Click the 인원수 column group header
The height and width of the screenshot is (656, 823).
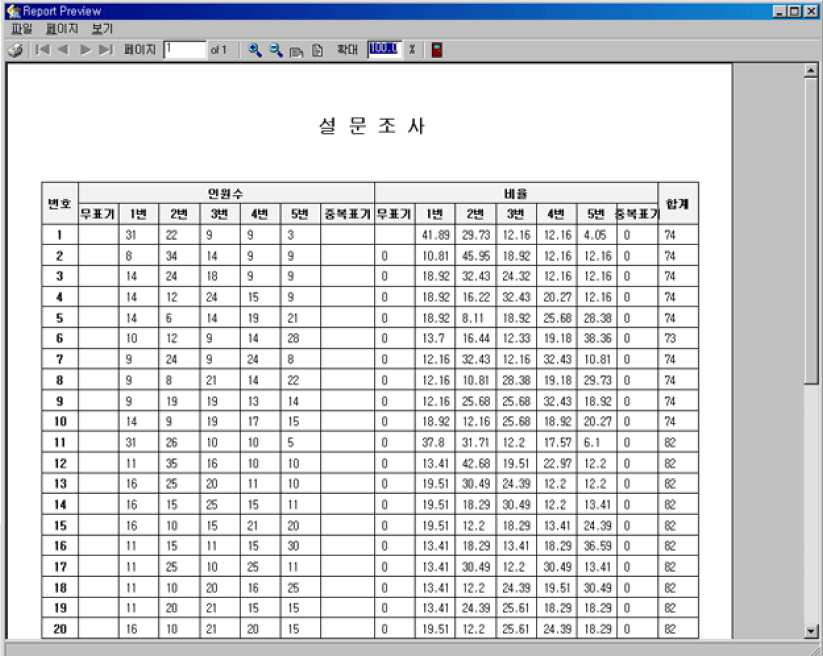coord(226,193)
